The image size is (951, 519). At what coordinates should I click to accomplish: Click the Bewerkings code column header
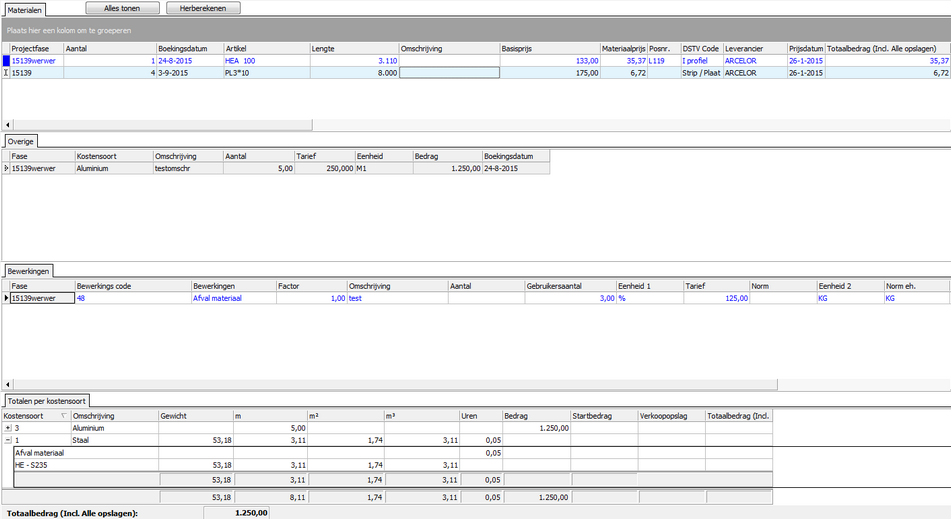(133, 286)
